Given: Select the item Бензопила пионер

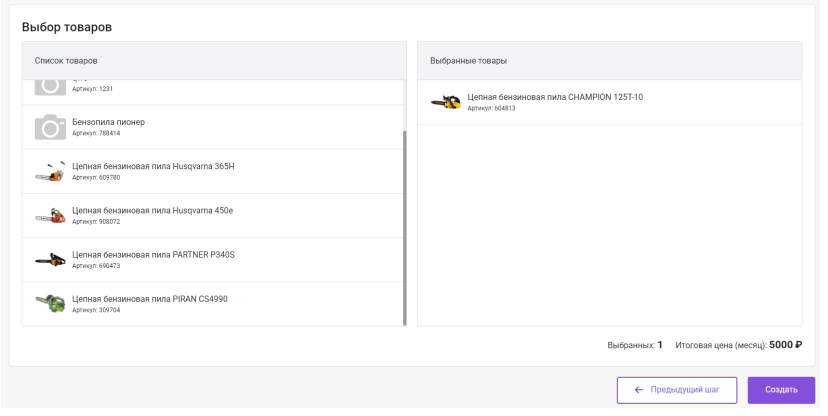Looking at the screenshot, I should click(212, 127).
